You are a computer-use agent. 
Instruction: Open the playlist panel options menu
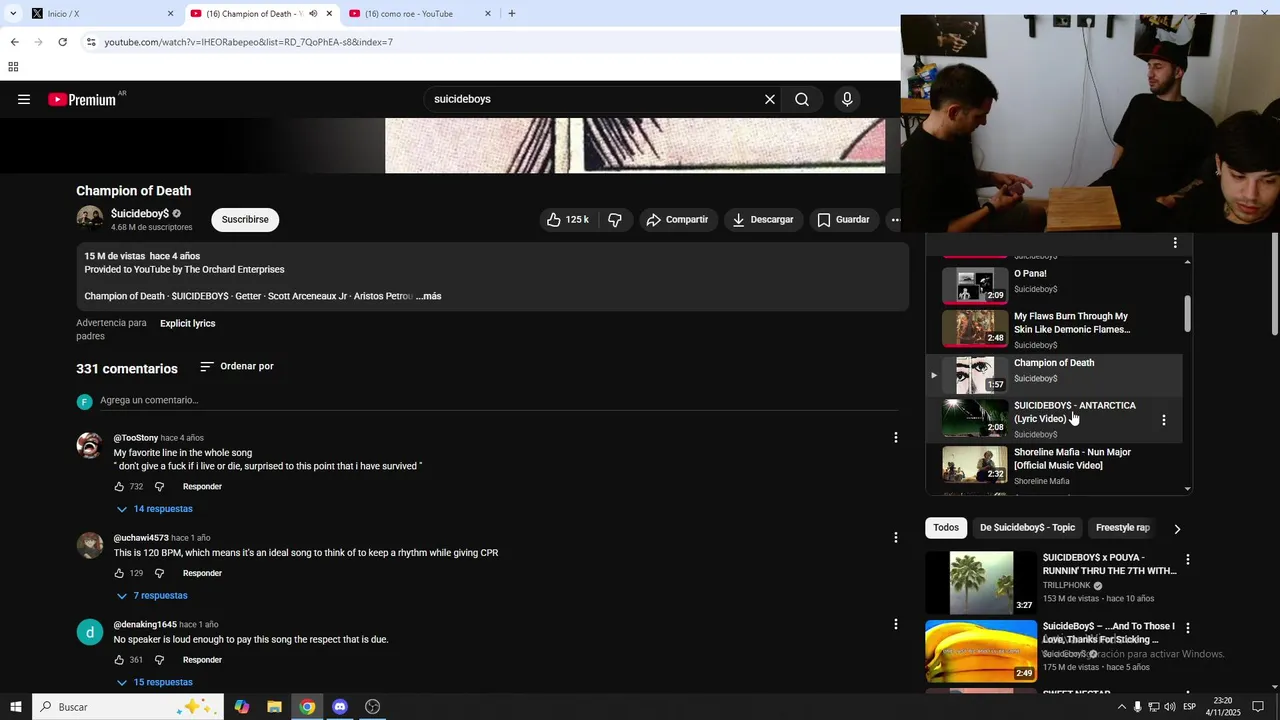[x=1175, y=243]
